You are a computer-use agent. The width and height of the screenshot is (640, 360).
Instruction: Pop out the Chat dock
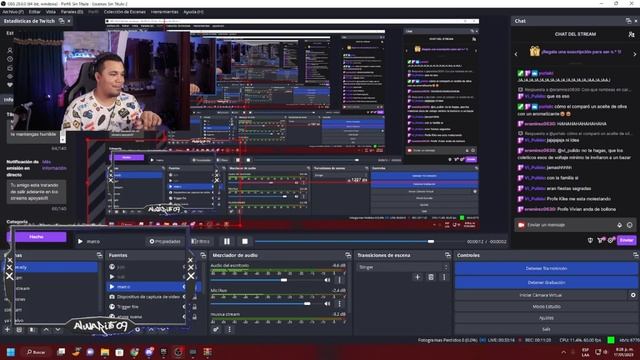click(628, 21)
